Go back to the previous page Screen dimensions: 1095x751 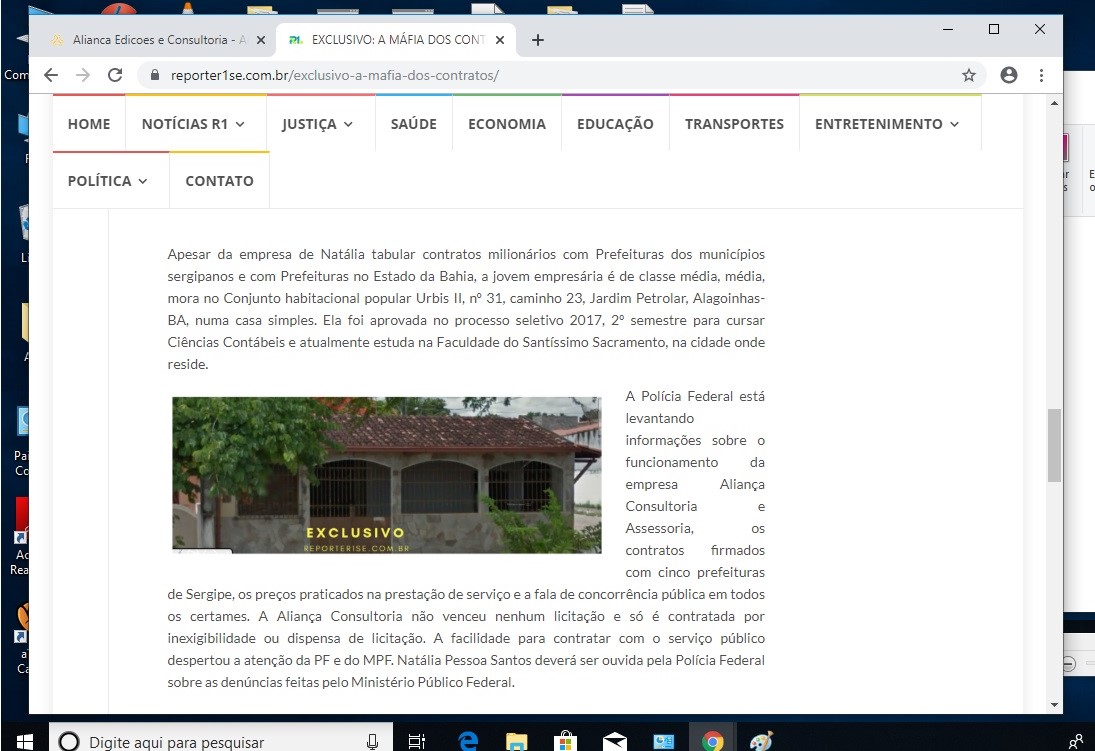[x=51, y=75]
